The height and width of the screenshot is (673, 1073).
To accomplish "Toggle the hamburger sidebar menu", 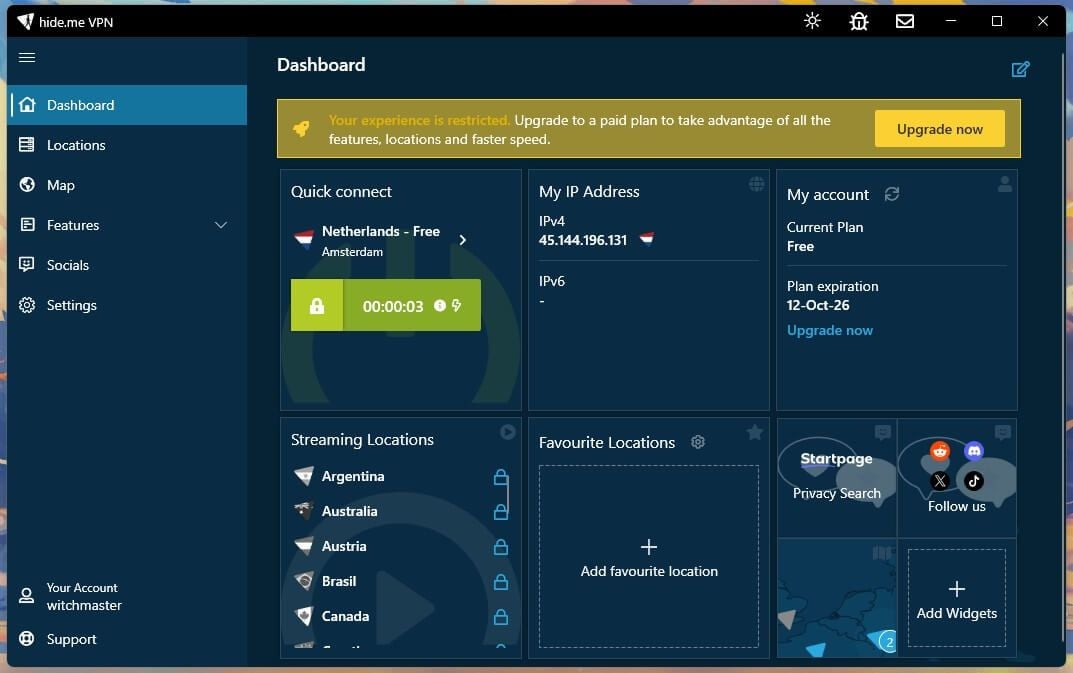I will [x=27, y=58].
